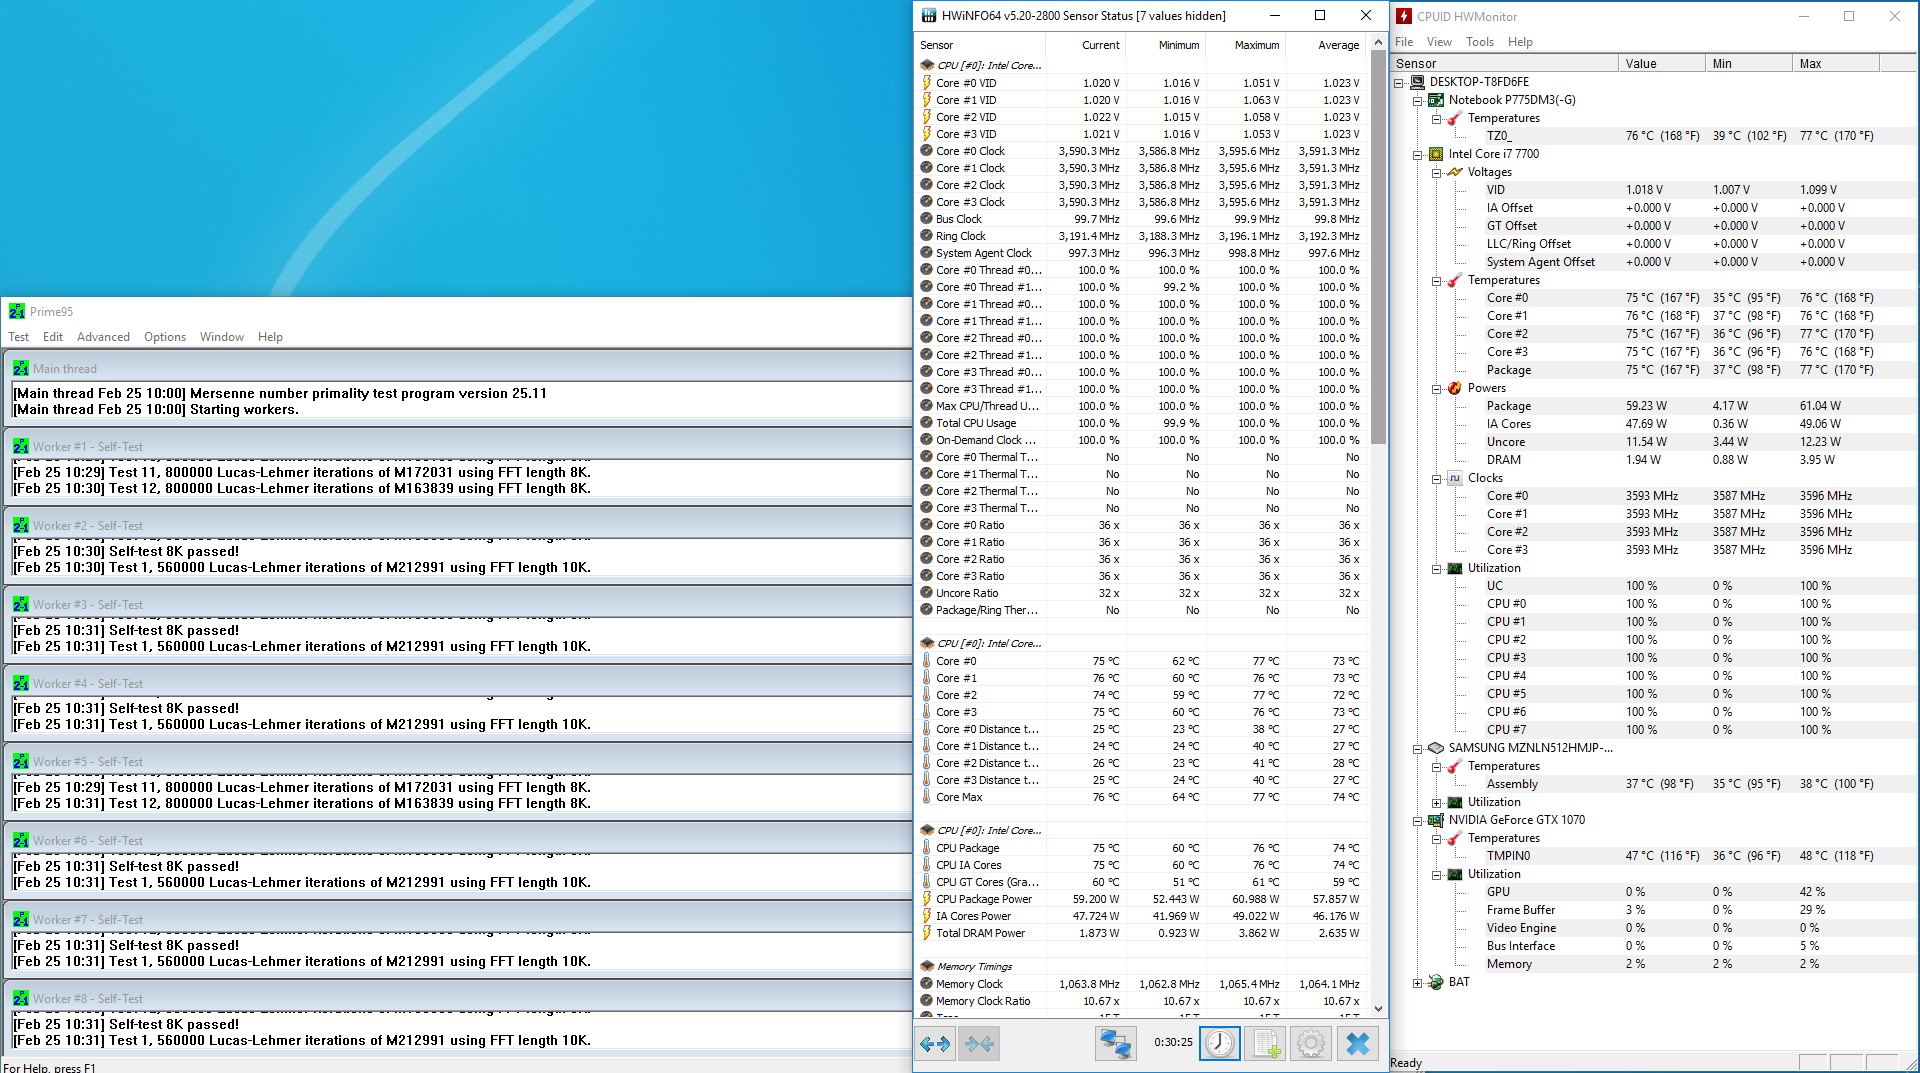
Task: Click HWiNFO expand columns arrows button
Action: 935,1044
